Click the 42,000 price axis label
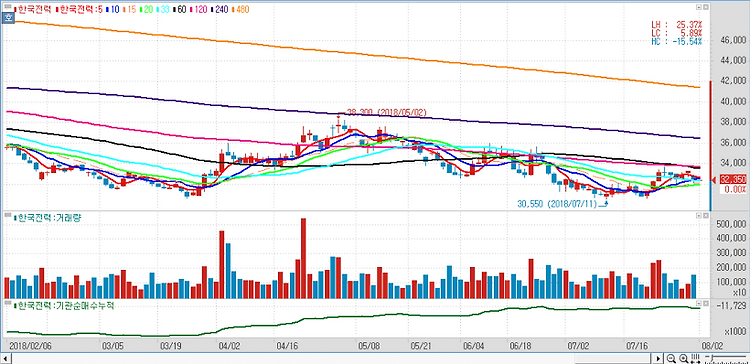Viewport: 750px width, 364px height. tap(733, 81)
